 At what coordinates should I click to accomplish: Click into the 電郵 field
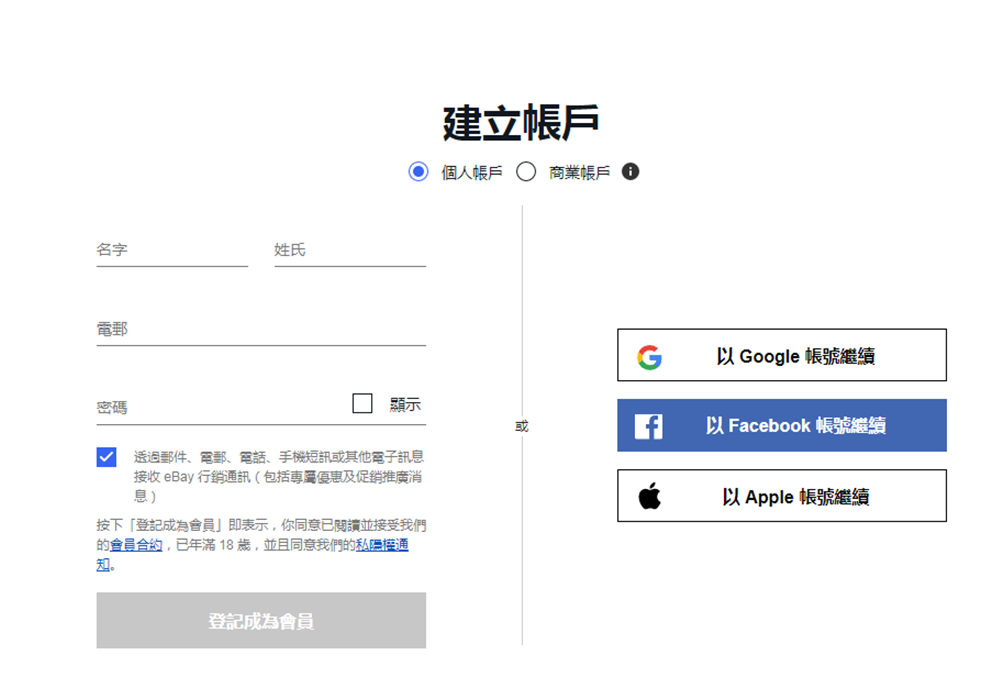pos(260,329)
